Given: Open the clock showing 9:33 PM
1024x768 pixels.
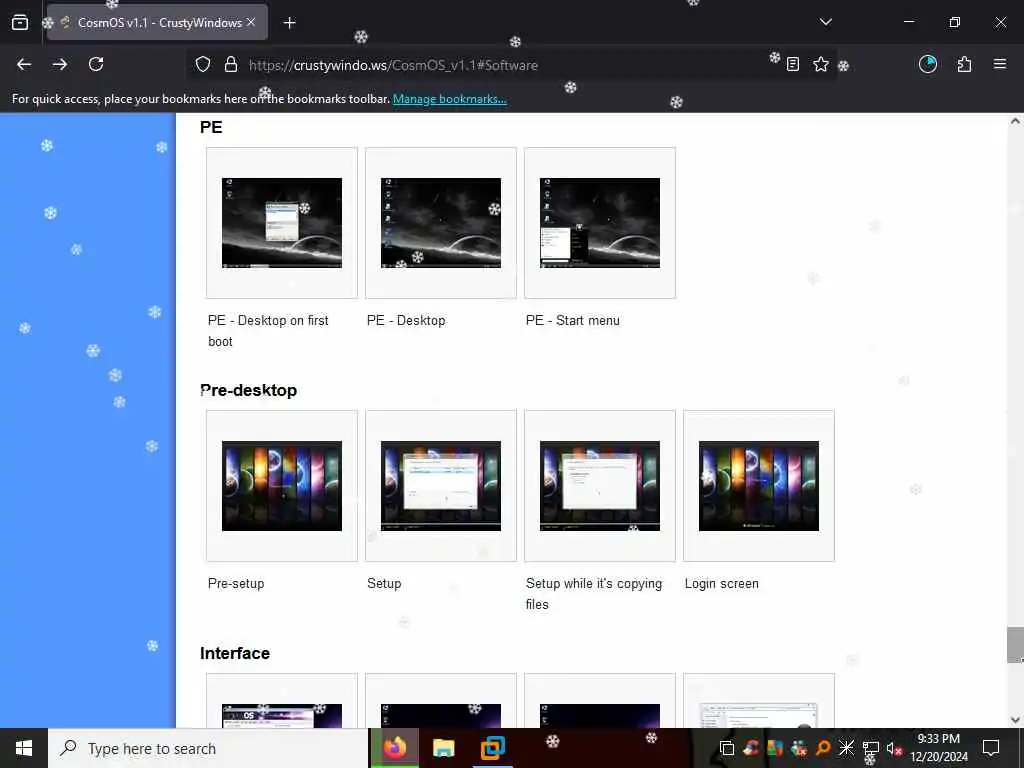Looking at the screenshot, I should tap(939, 748).
